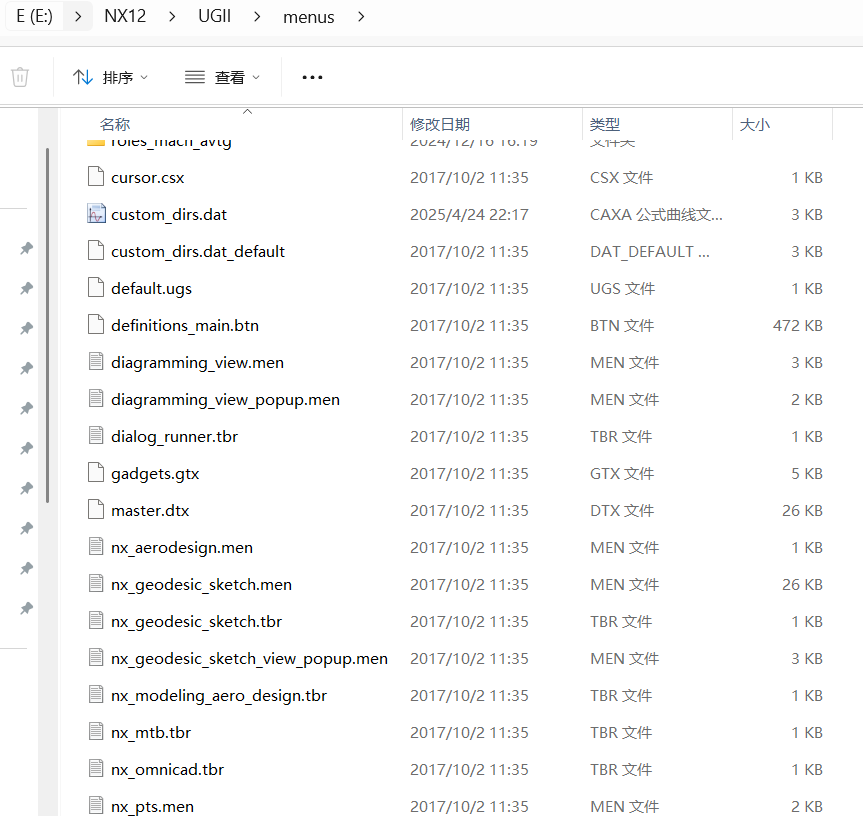The image size is (863, 816).
Task: Open the 排序 sort dropdown
Action: [110, 77]
